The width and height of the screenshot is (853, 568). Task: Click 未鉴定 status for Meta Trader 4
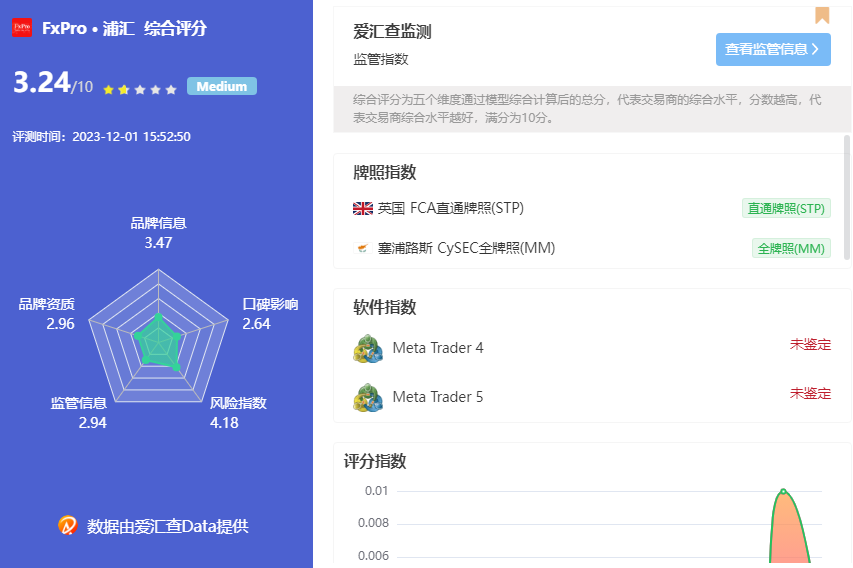[x=810, y=345]
